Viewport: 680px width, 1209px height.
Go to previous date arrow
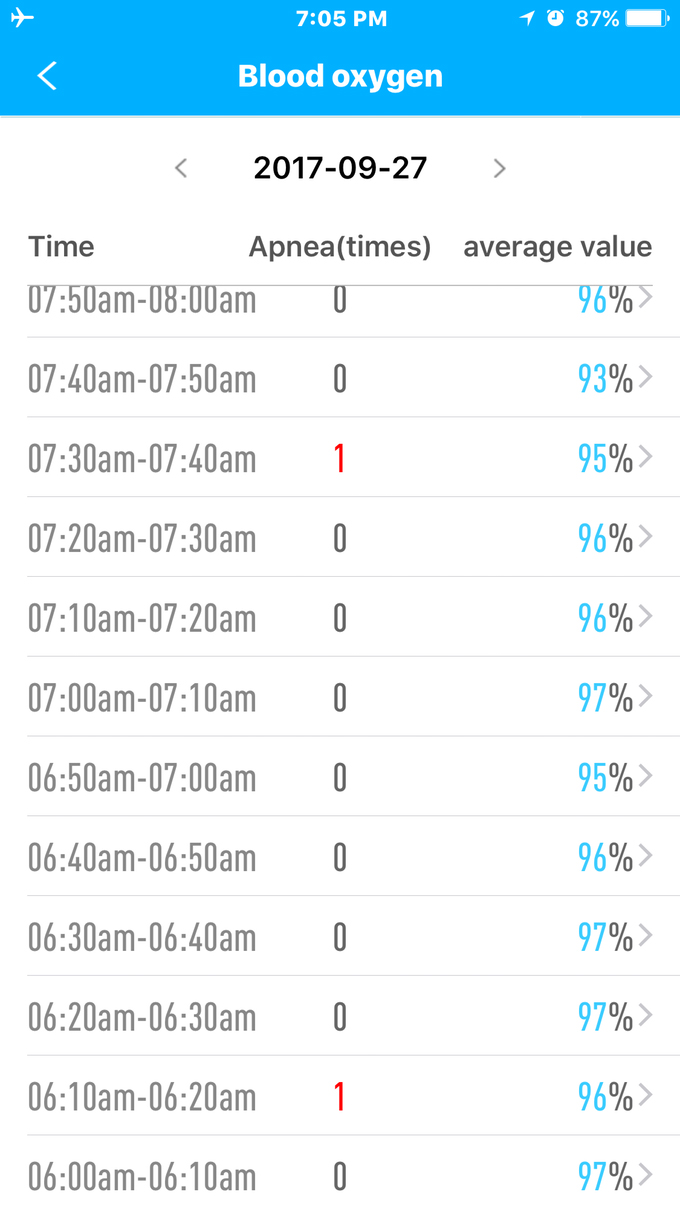(181, 168)
